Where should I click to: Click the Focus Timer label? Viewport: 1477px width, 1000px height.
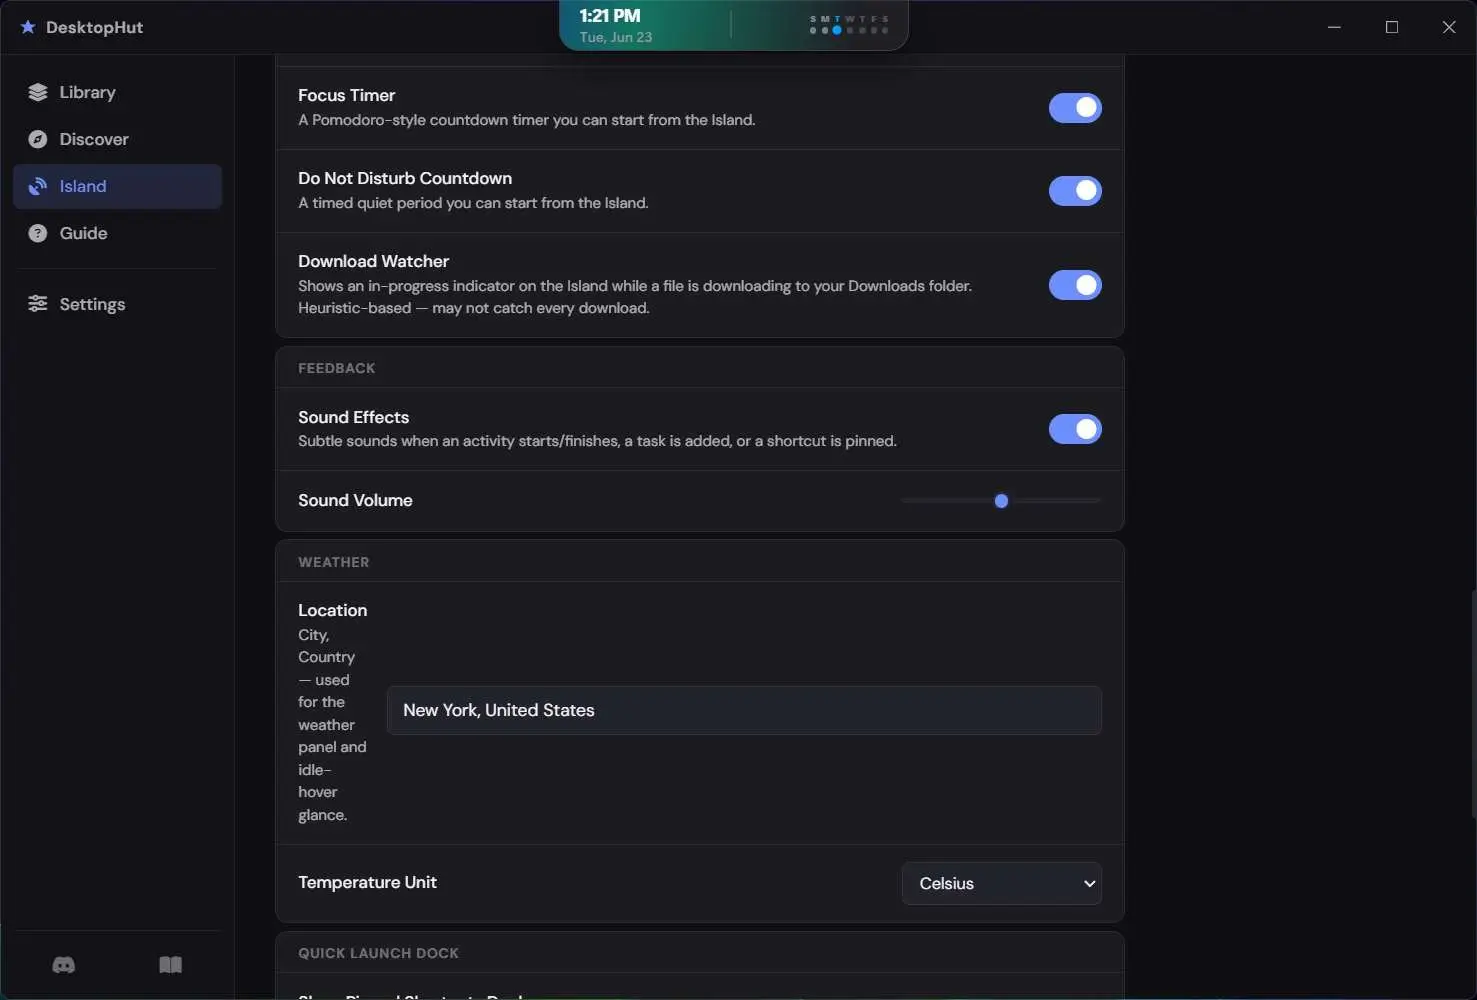(x=346, y=95)
